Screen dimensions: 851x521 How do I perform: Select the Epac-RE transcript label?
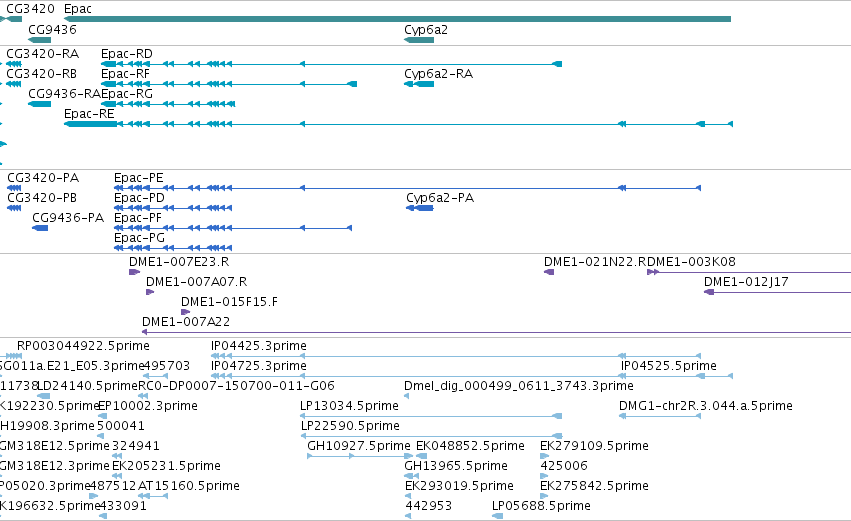[89, 114]
